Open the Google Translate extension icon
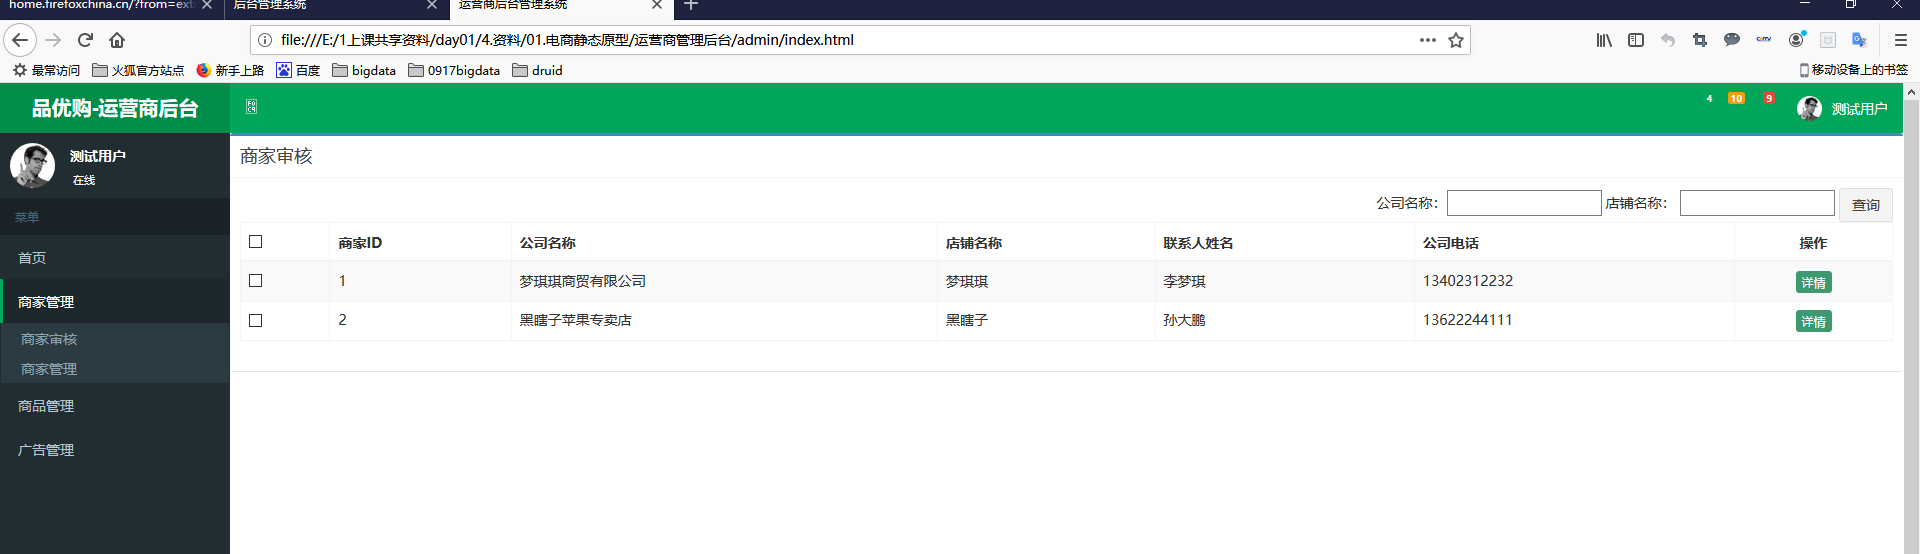 click(1859, 40)
